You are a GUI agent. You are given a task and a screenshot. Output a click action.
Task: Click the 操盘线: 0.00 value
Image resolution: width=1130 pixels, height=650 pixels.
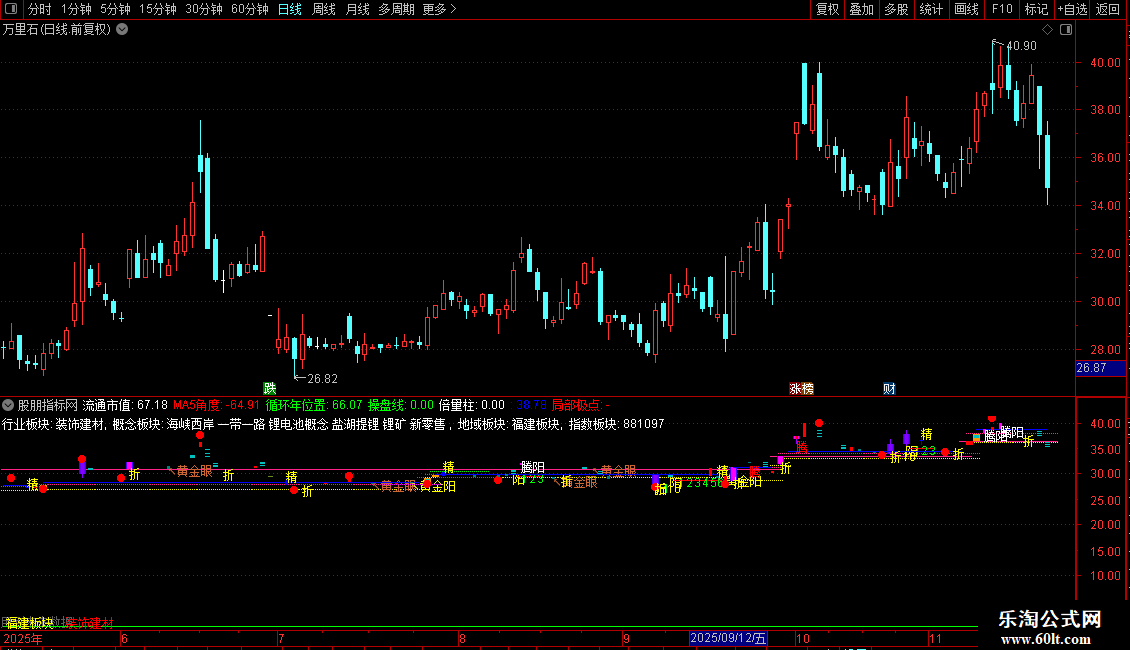point(401,406)
